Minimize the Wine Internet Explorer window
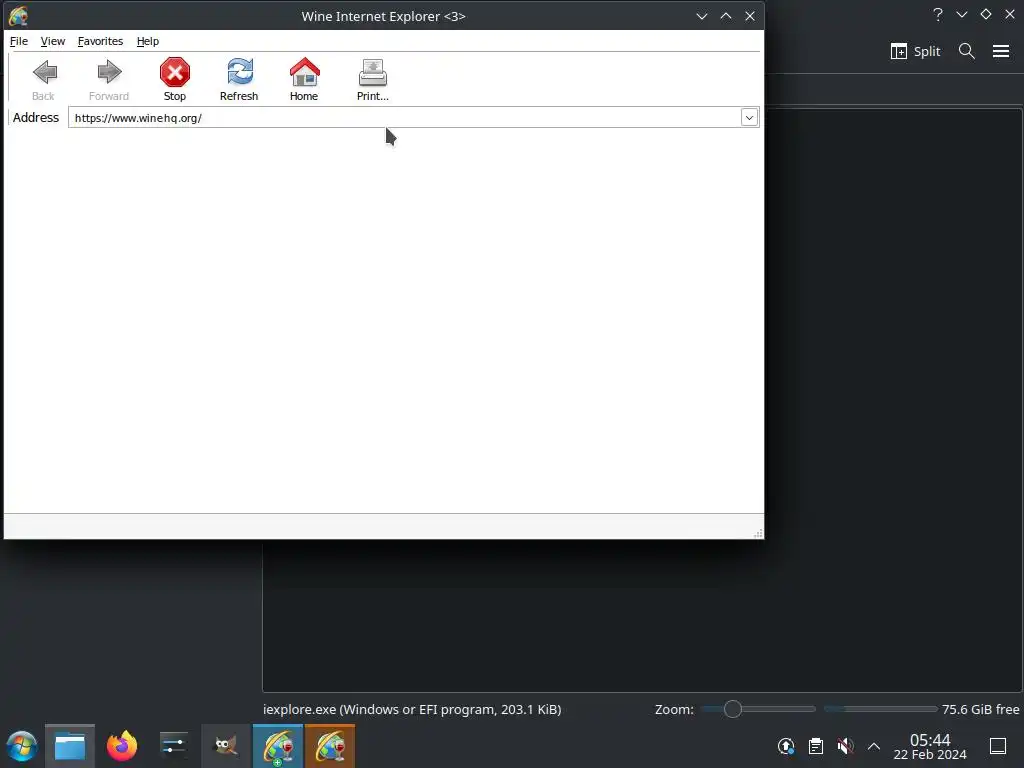This screenshot has height=768, width=1024. click(701, 16)
